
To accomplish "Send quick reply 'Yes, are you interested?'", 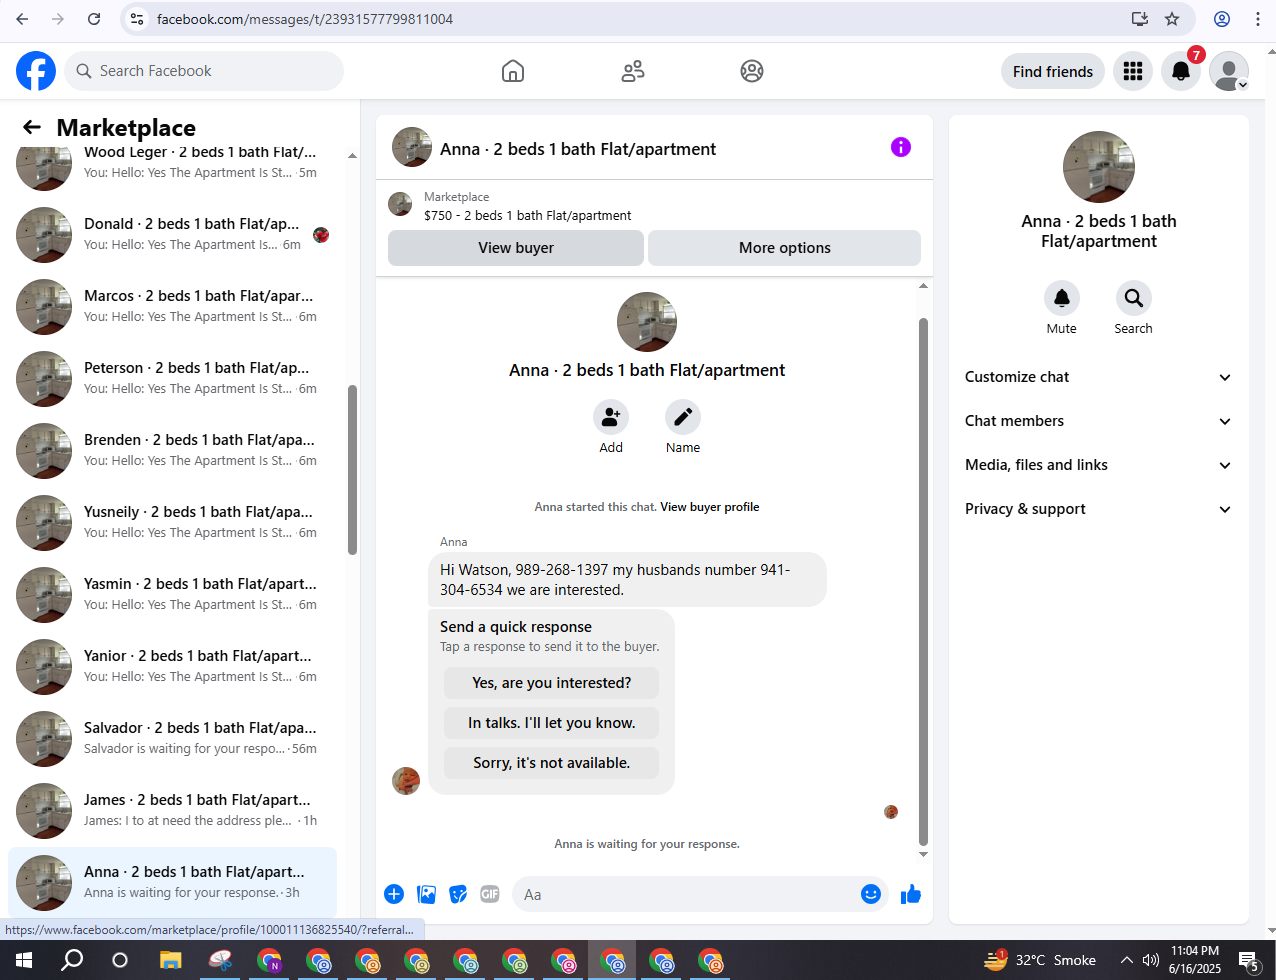I will click(552, 683).
